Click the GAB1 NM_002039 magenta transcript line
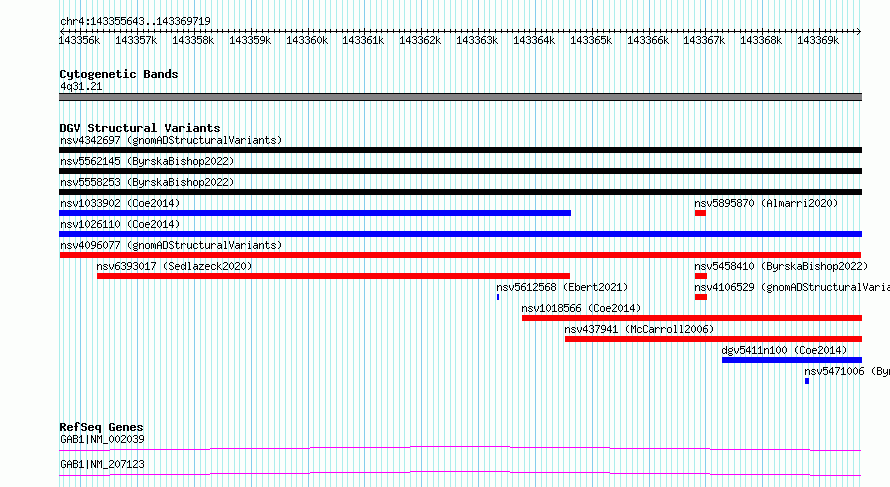Image resolution: width=890 pixels, height=487 pixels. click(460, 448)
